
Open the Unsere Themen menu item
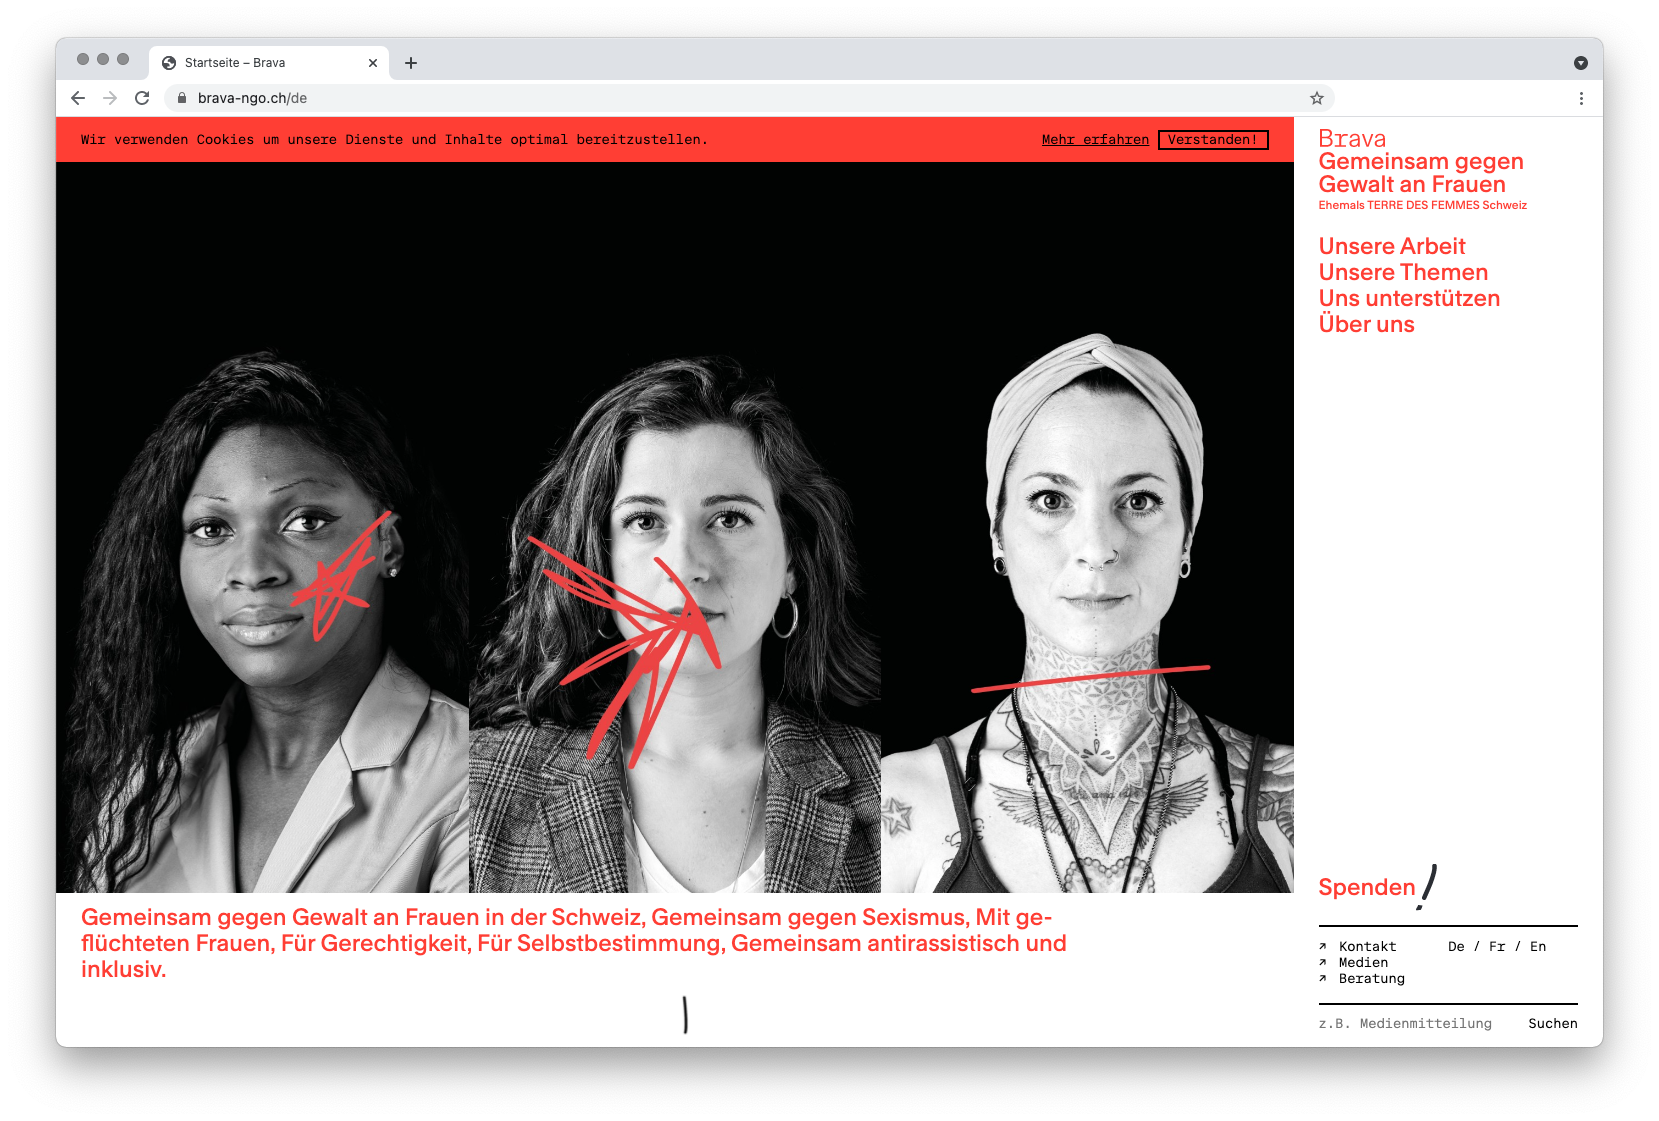point(1402,272)
